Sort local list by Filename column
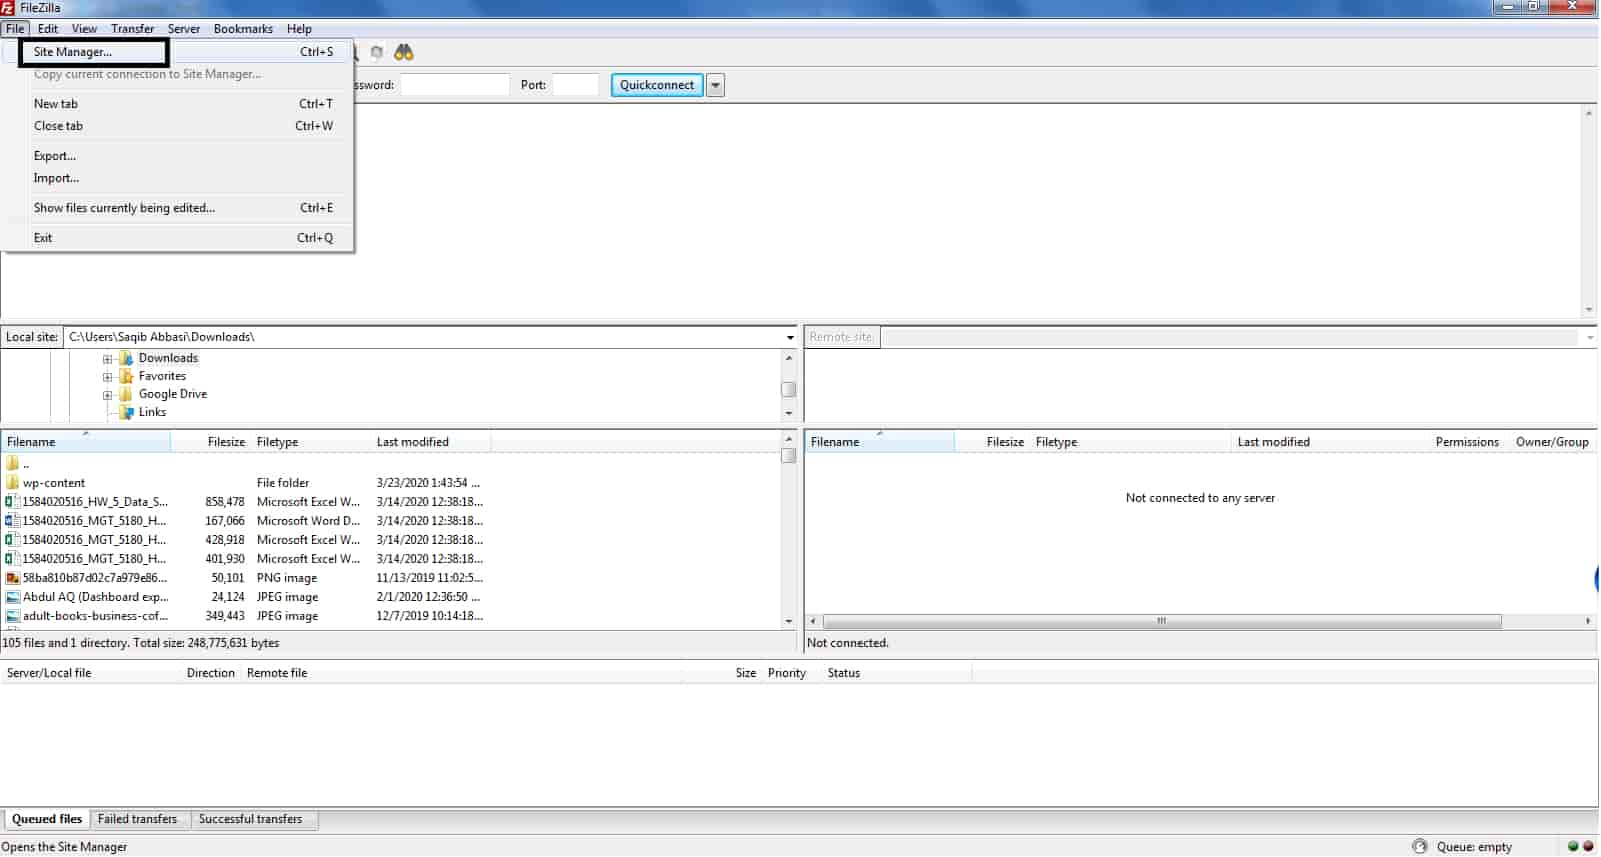This screenshot has height=857, width=1601. coord(86,441)
